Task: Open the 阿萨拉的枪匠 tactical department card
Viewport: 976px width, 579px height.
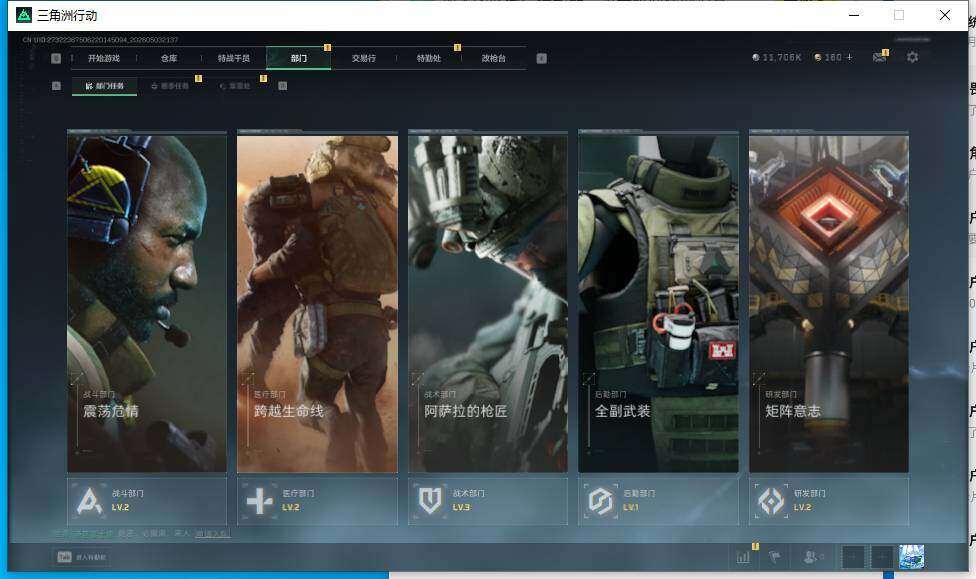Action: [488, 302]
